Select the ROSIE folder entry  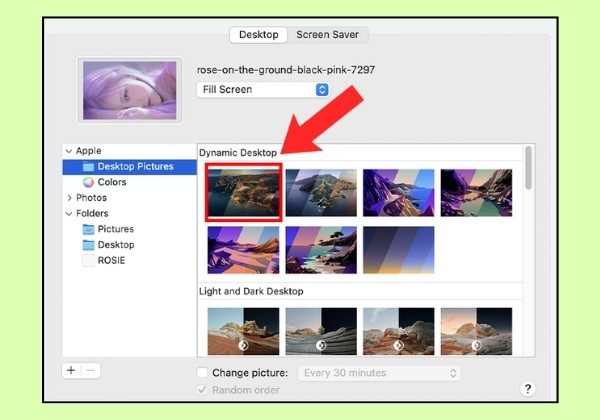coord(104,260)
